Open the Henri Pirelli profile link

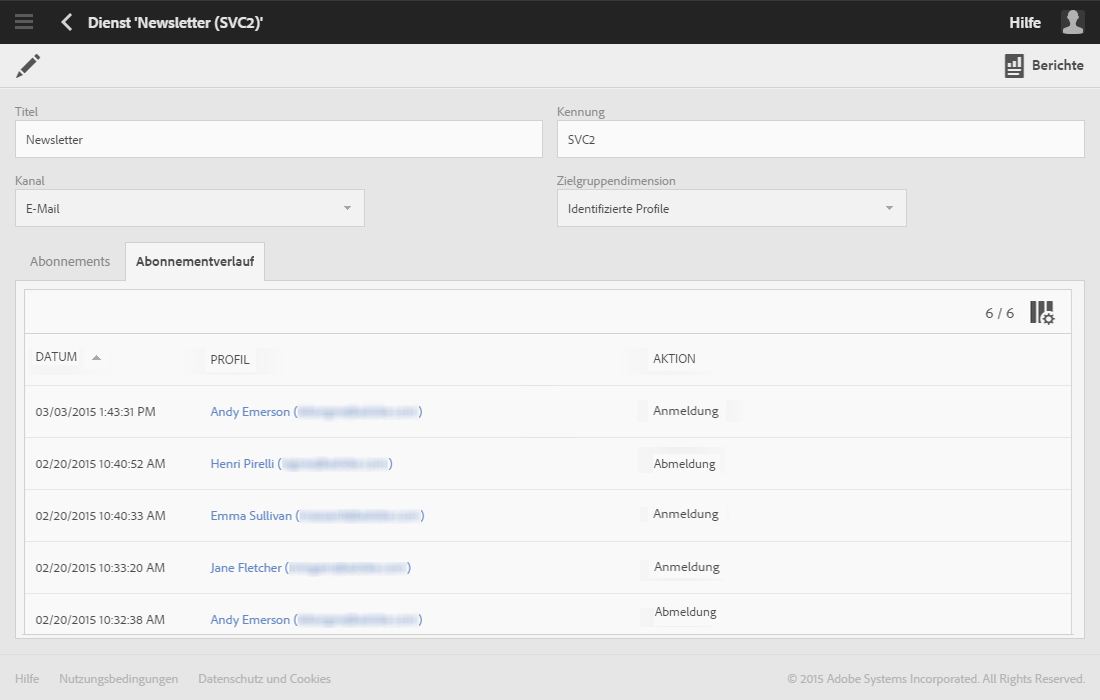pyautogui.click(x=242, y=464)
